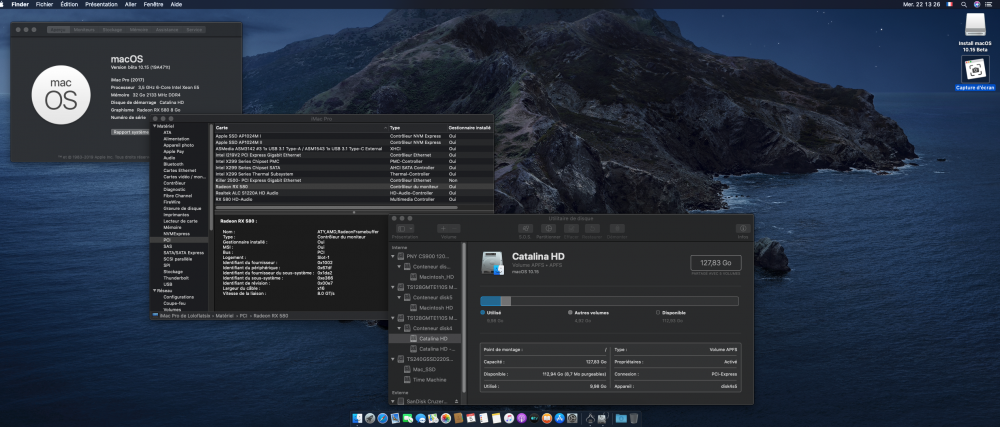
Task: Open Infos in Disk Utility toolbar
Action: (742, 229)
